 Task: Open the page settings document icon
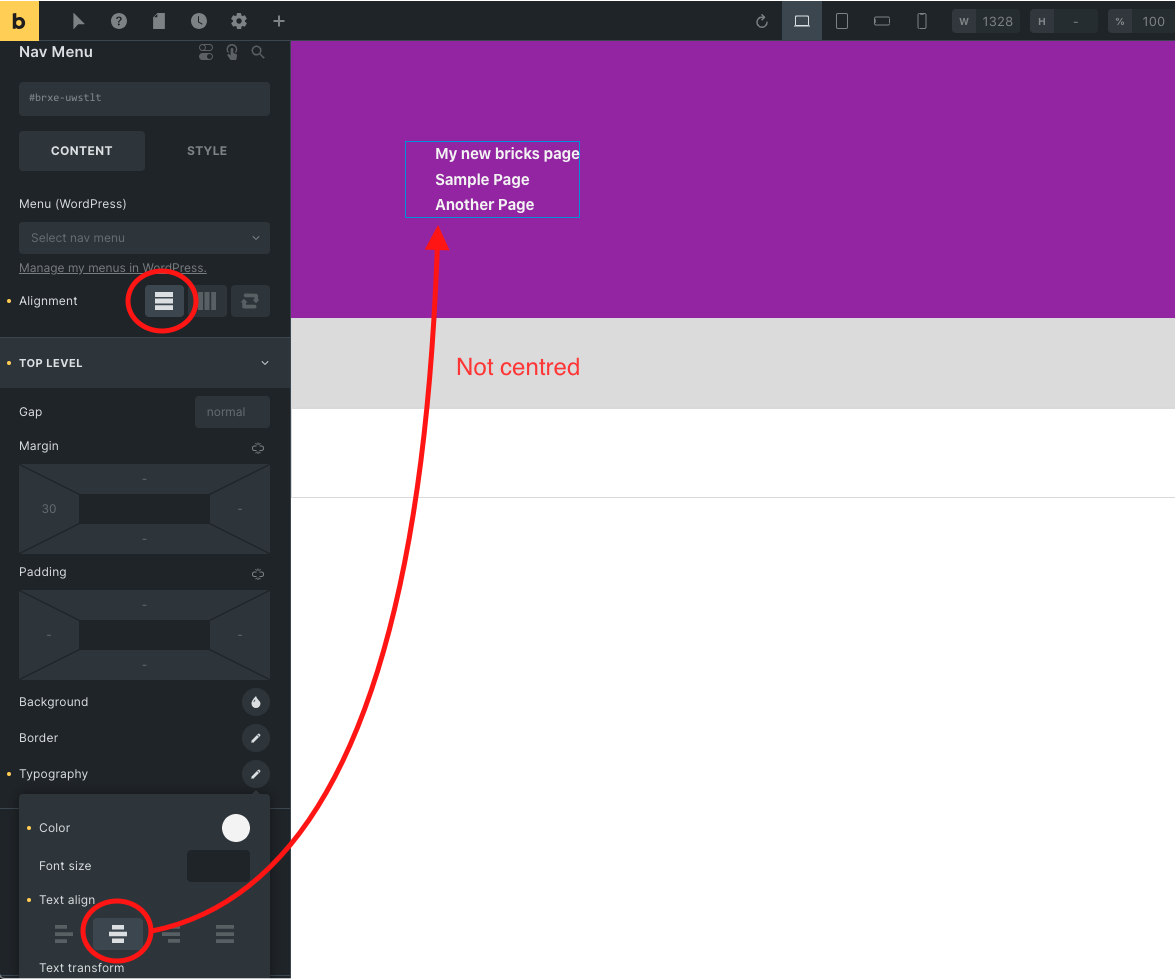tap(158, 20)
